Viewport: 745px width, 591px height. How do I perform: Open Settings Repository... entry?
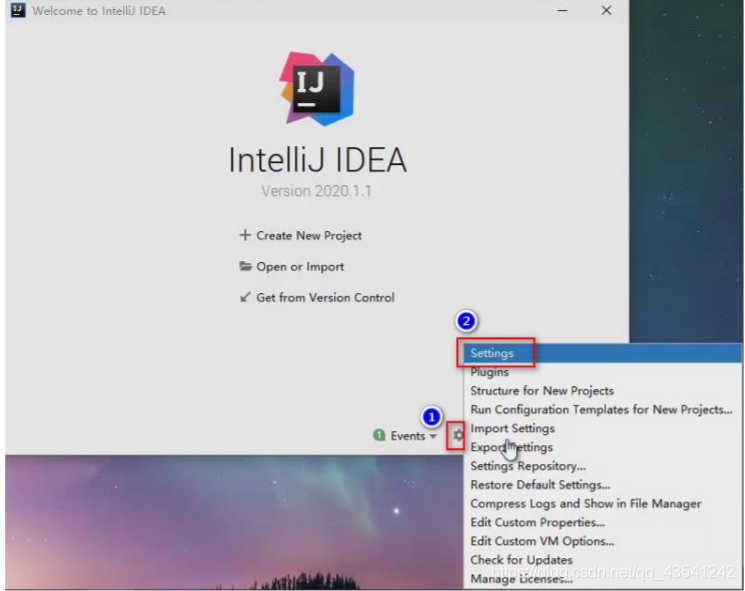pos(602,466)
